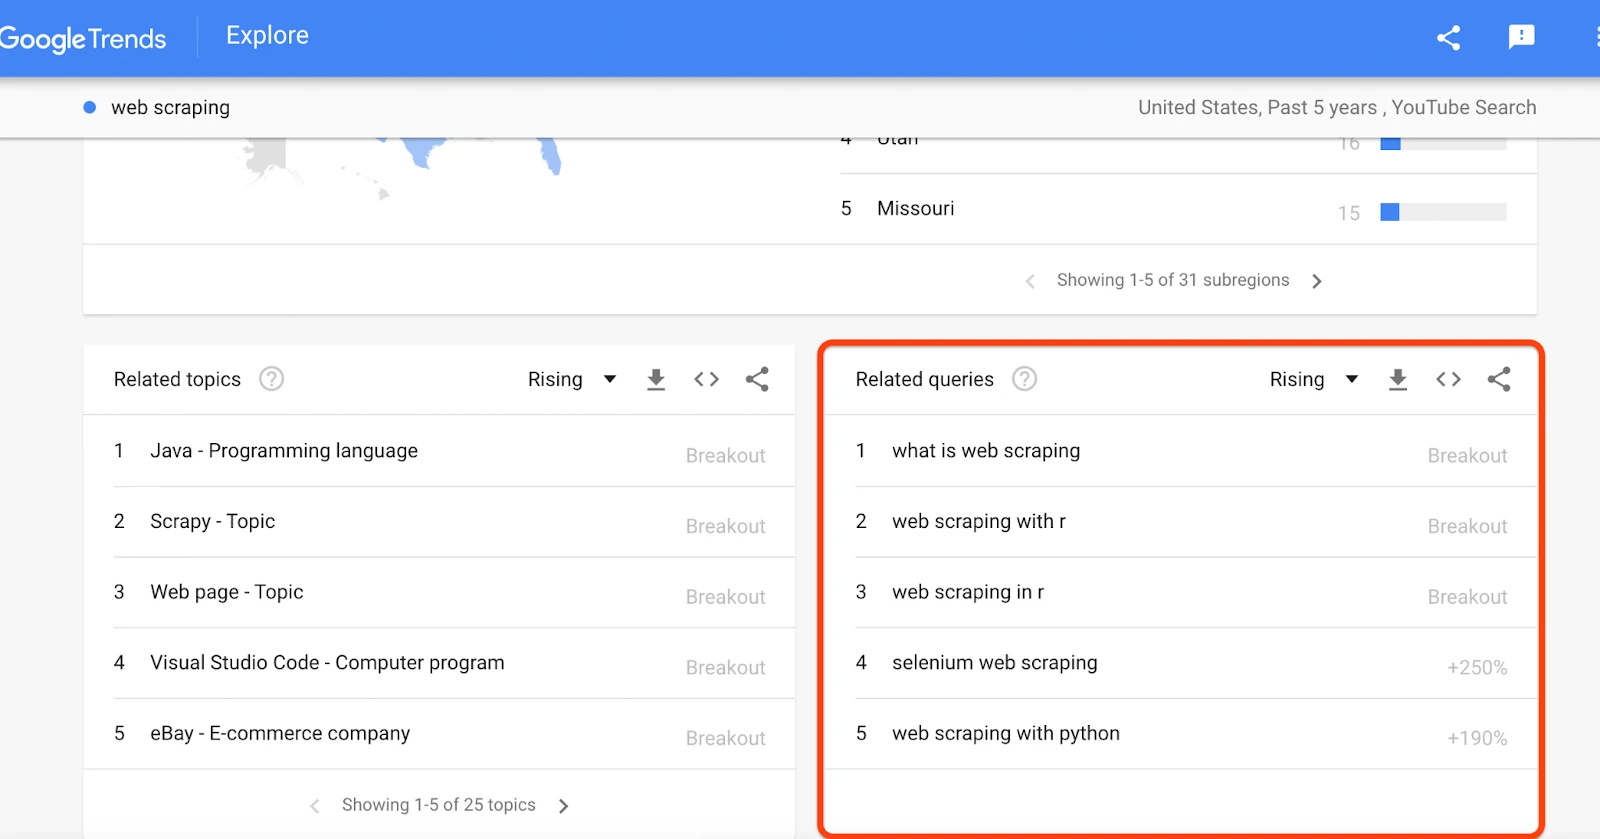Open embed code for Related topics
Viewport: 1600px width, 839px height.
(707, 379)
